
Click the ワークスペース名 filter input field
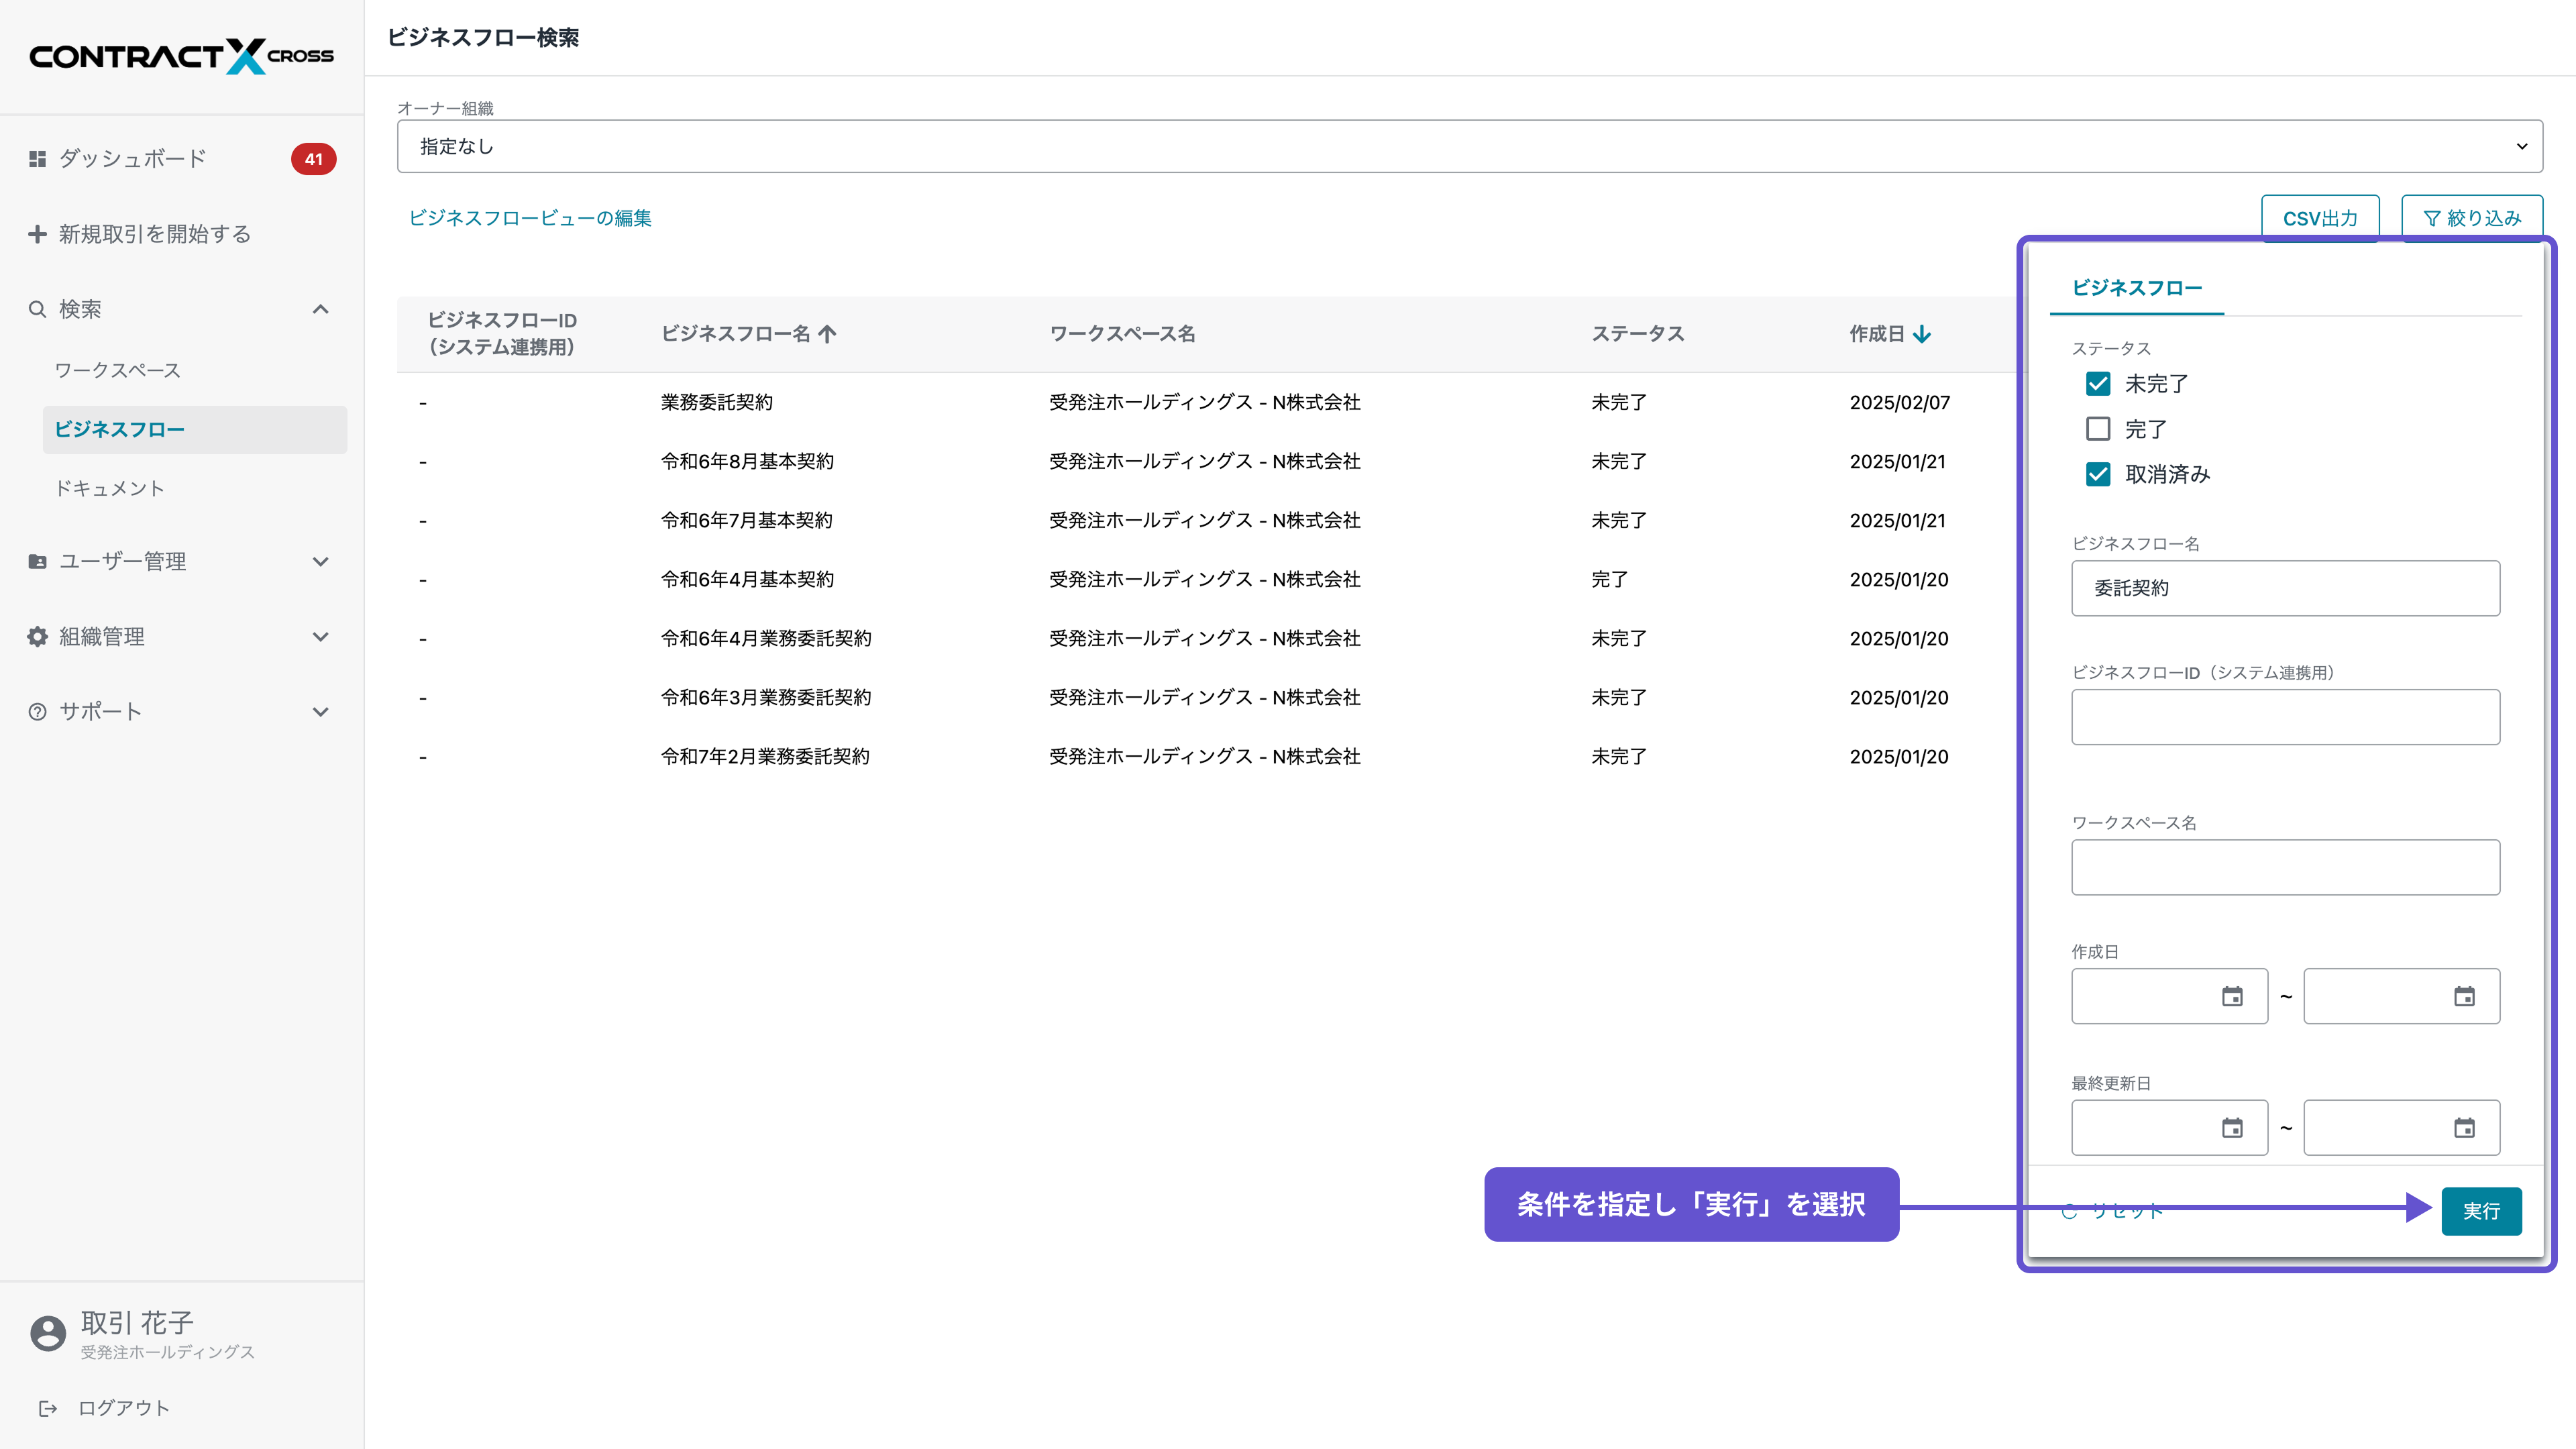2285,867
